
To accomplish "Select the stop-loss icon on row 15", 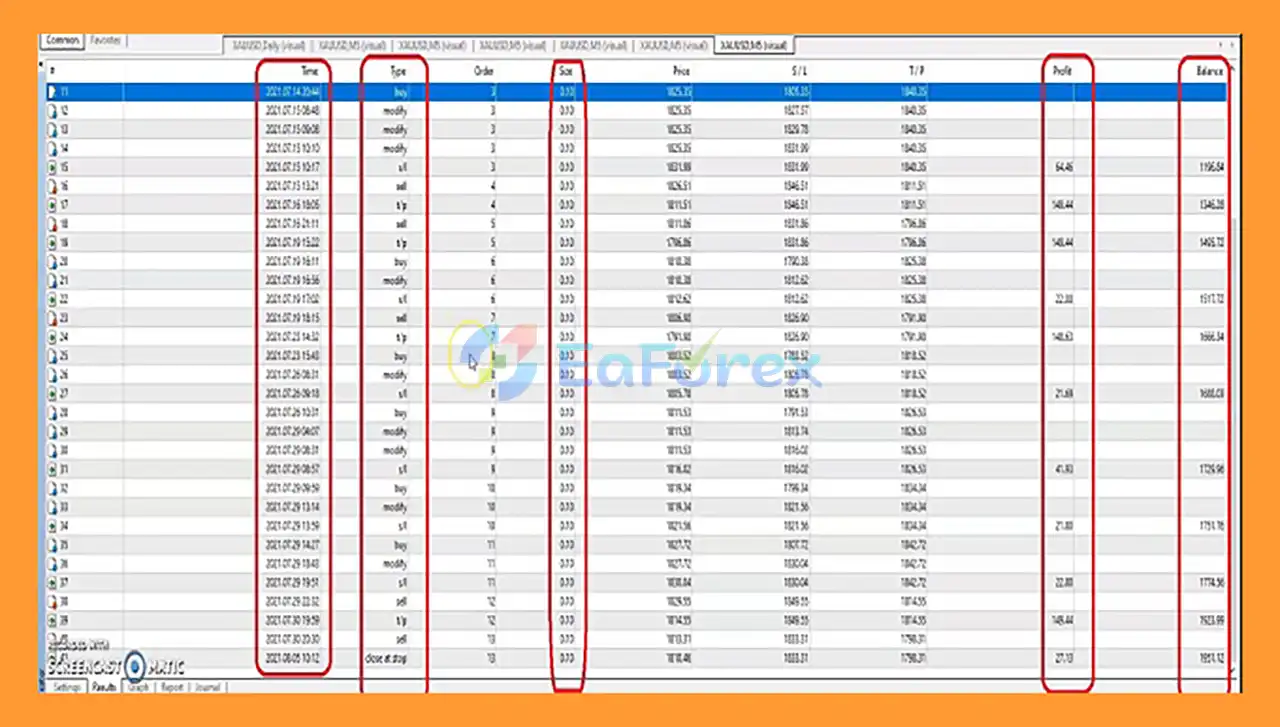I will pos(53,167).
